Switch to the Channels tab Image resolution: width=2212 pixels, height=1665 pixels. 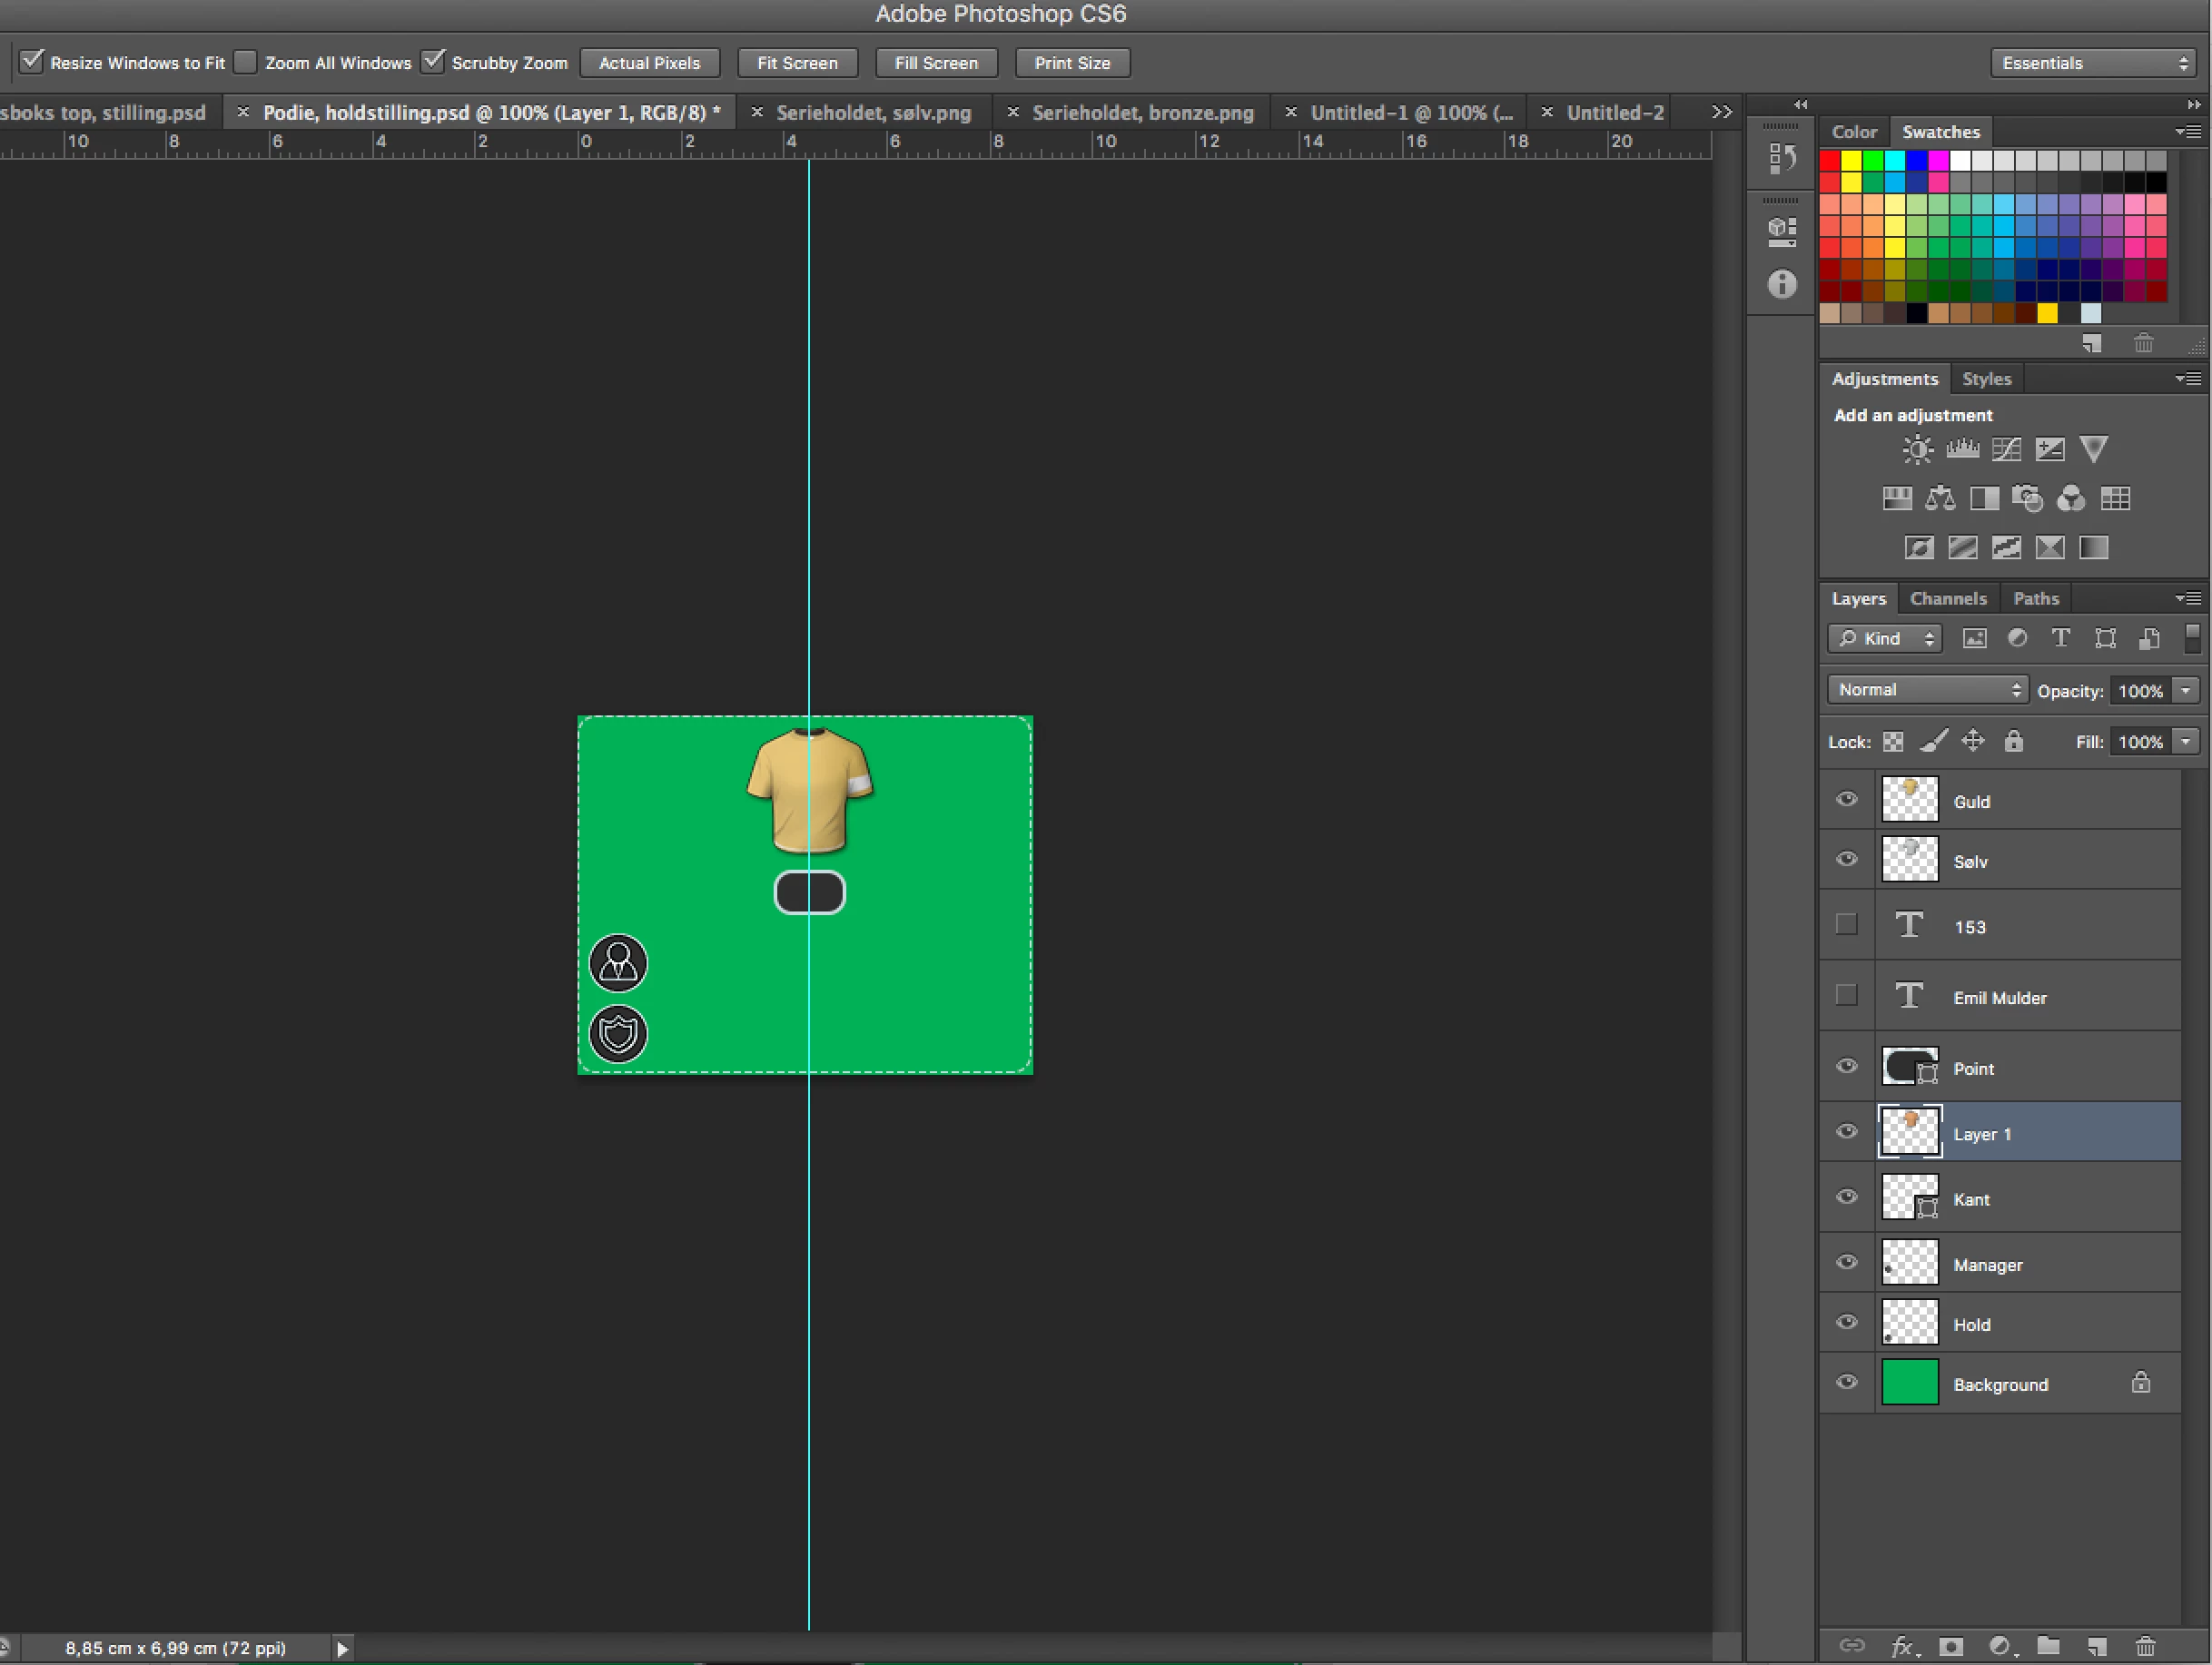pos(1947,598)
